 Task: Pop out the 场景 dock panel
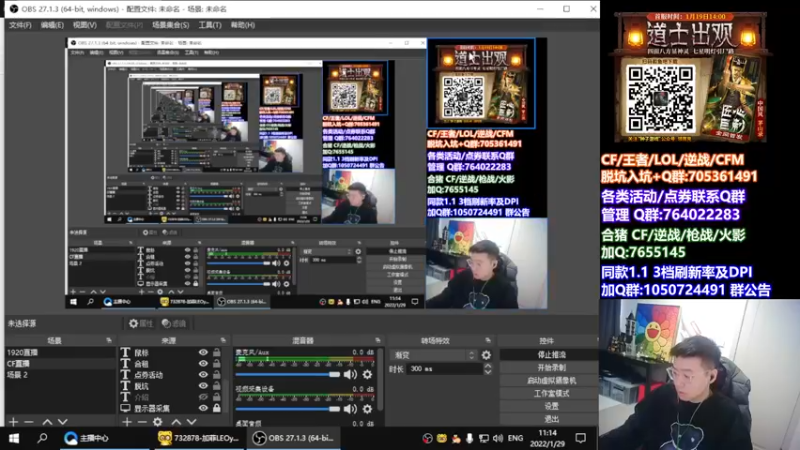(x=109, y=340)
